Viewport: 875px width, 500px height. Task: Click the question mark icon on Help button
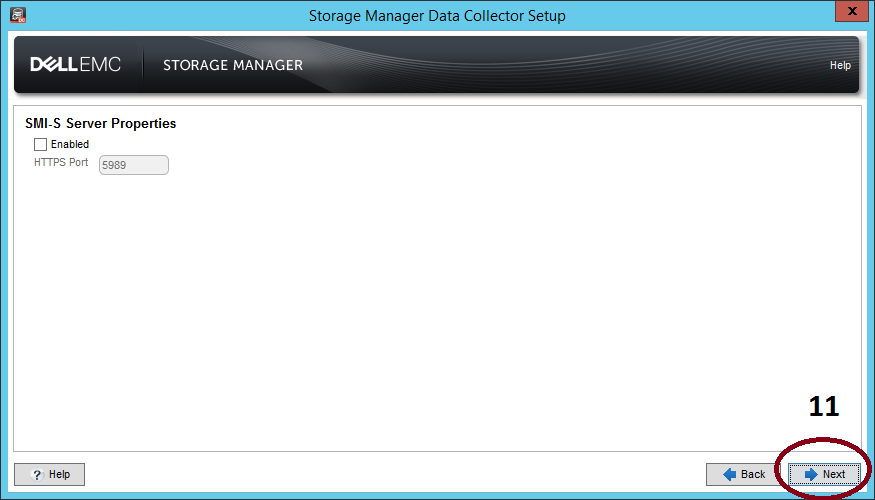(36, 474)
